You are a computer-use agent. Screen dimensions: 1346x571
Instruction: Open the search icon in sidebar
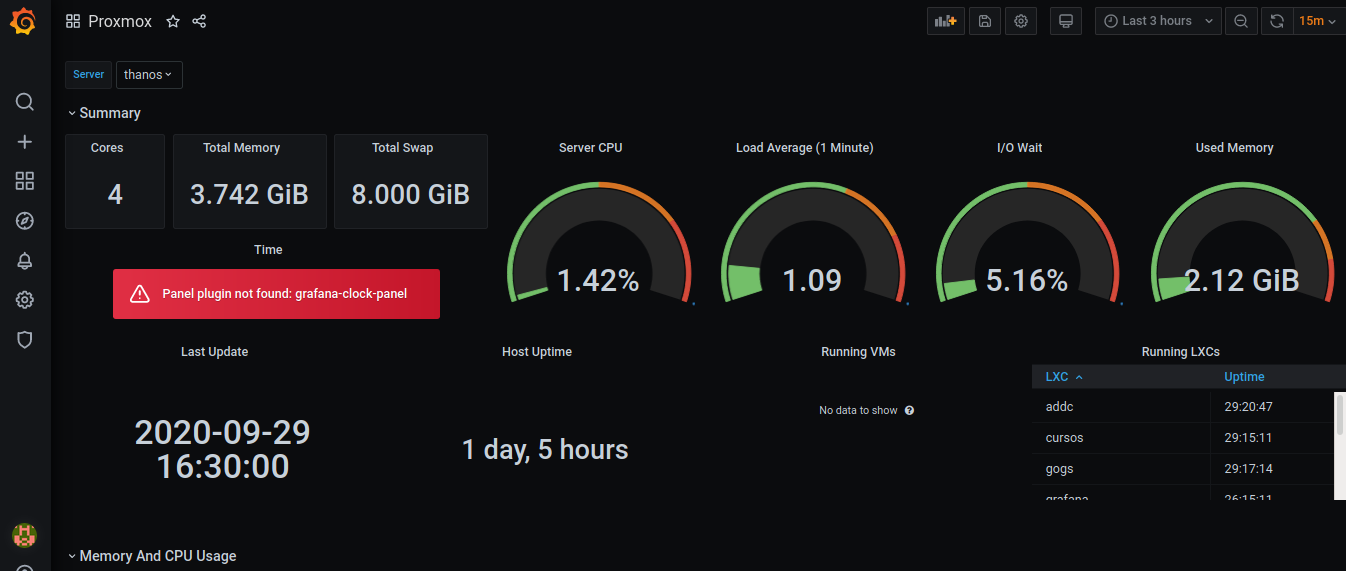point(25,102)
